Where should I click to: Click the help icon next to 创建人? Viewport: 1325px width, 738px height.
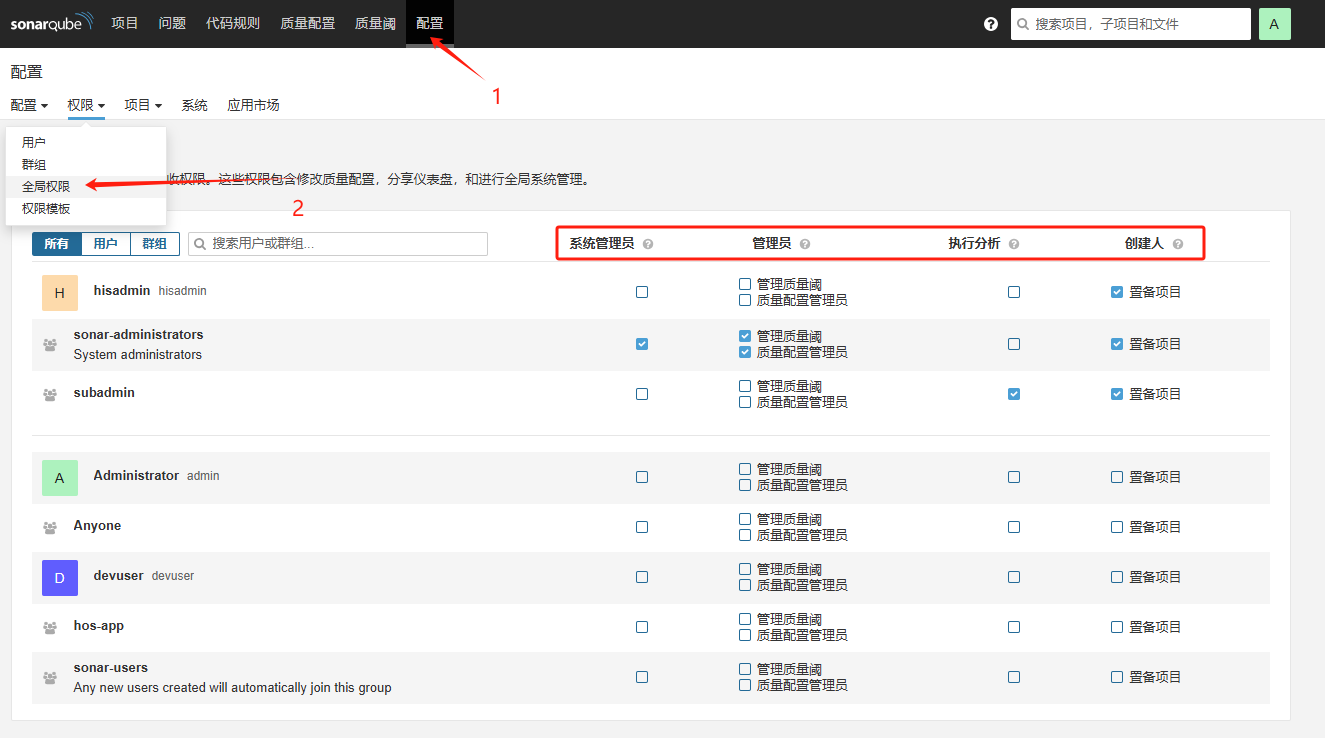point(1178,244)
